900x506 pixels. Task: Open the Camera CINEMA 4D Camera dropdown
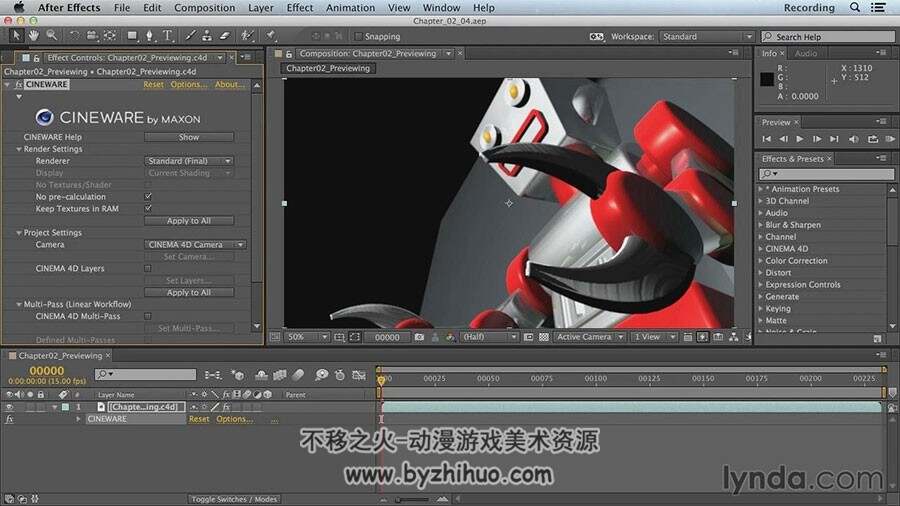coord(195,244)
